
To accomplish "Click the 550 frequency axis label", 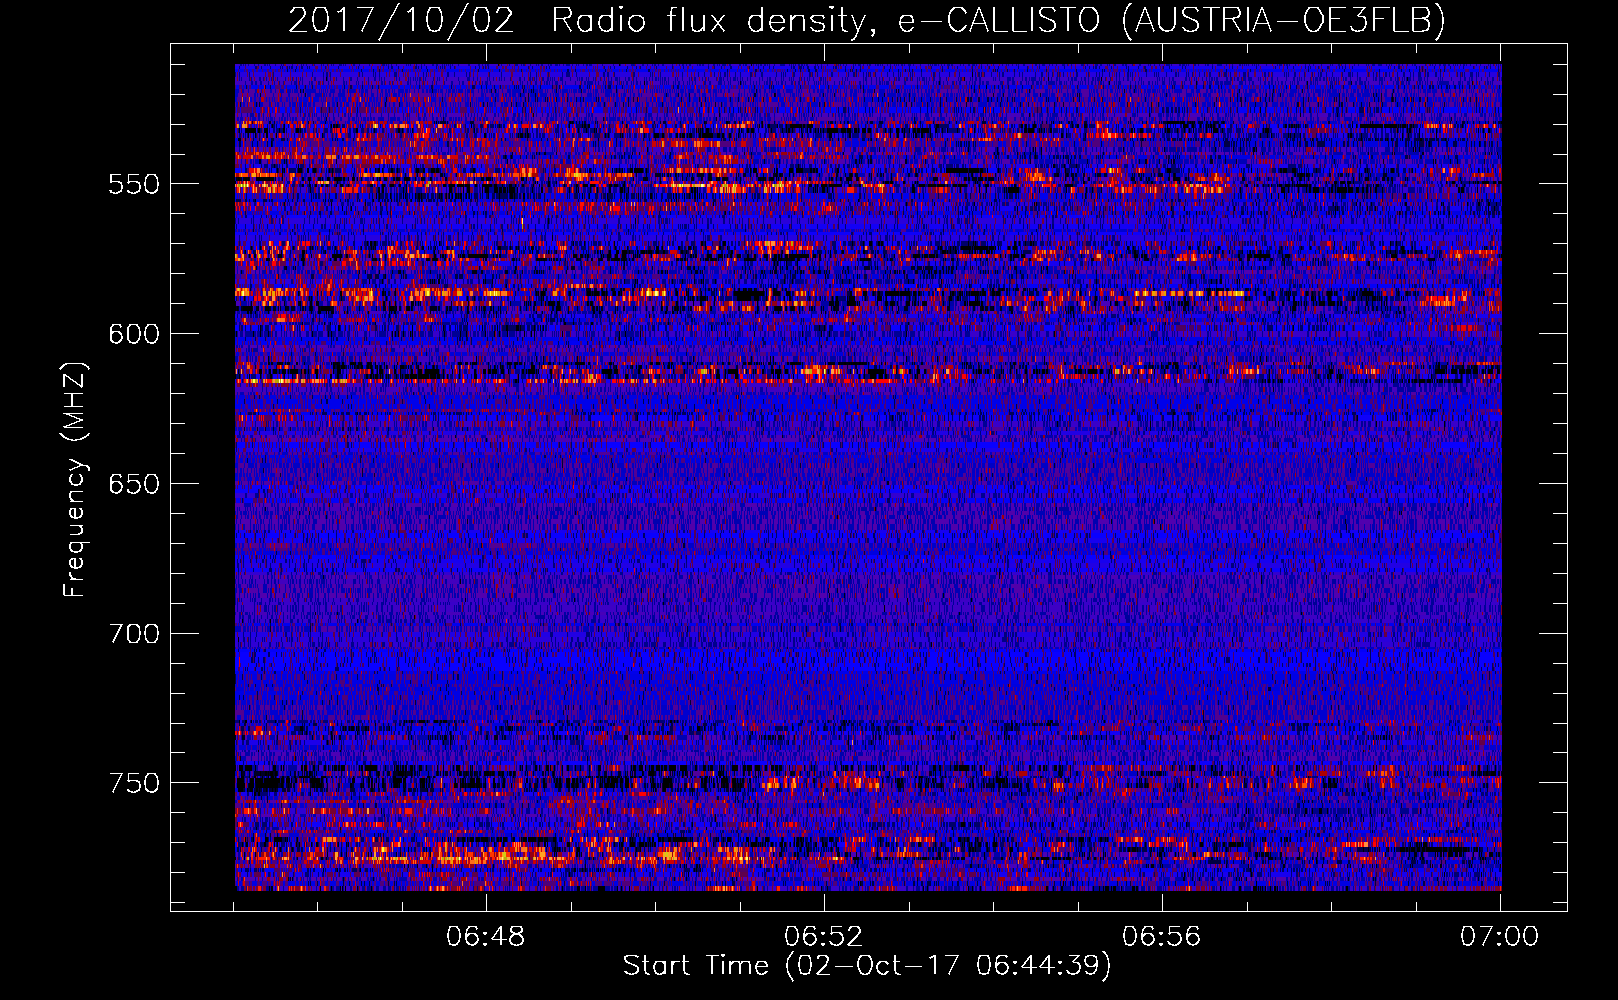I will 134,184.
